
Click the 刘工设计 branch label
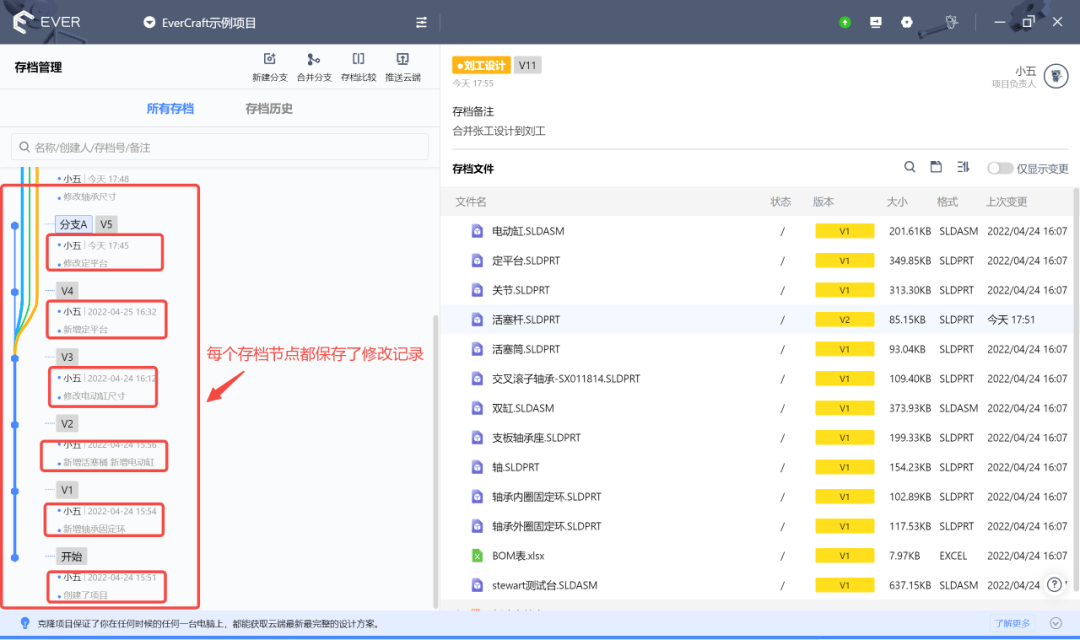[x=481, y=65]
